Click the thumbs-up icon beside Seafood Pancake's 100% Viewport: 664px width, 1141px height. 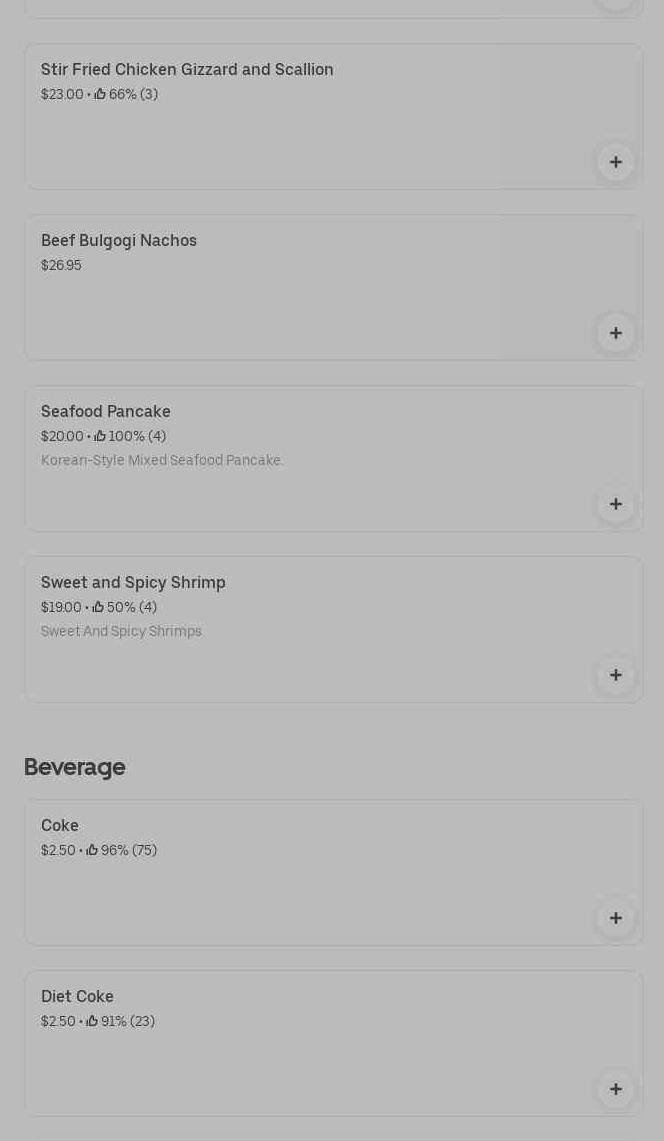coord(100,436)
